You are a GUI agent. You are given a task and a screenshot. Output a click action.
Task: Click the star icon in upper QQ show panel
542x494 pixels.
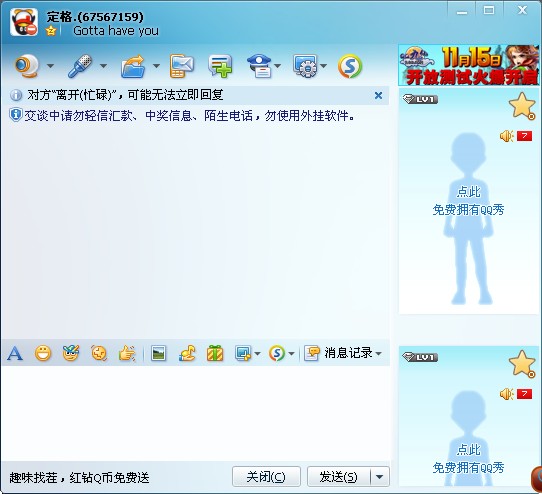point(522,105)
